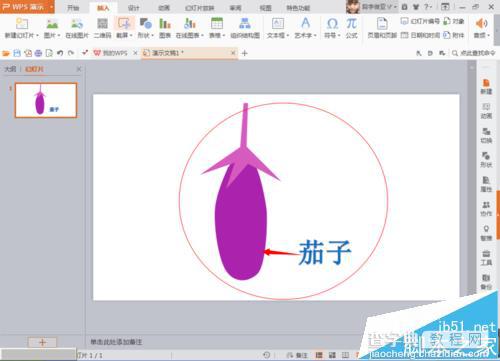The height and width of the screenshot is (361, 500).
Task: Click the command search box (点此查找命令)
Action: pyautogui.click(x=474, y=53)
